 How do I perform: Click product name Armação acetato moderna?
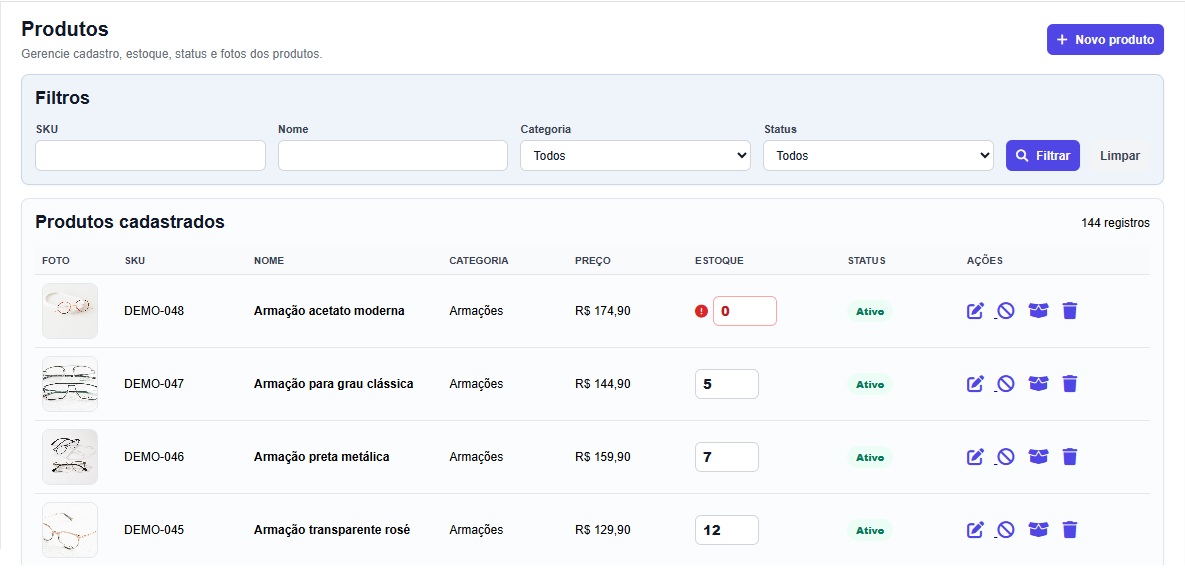point(330,311)
